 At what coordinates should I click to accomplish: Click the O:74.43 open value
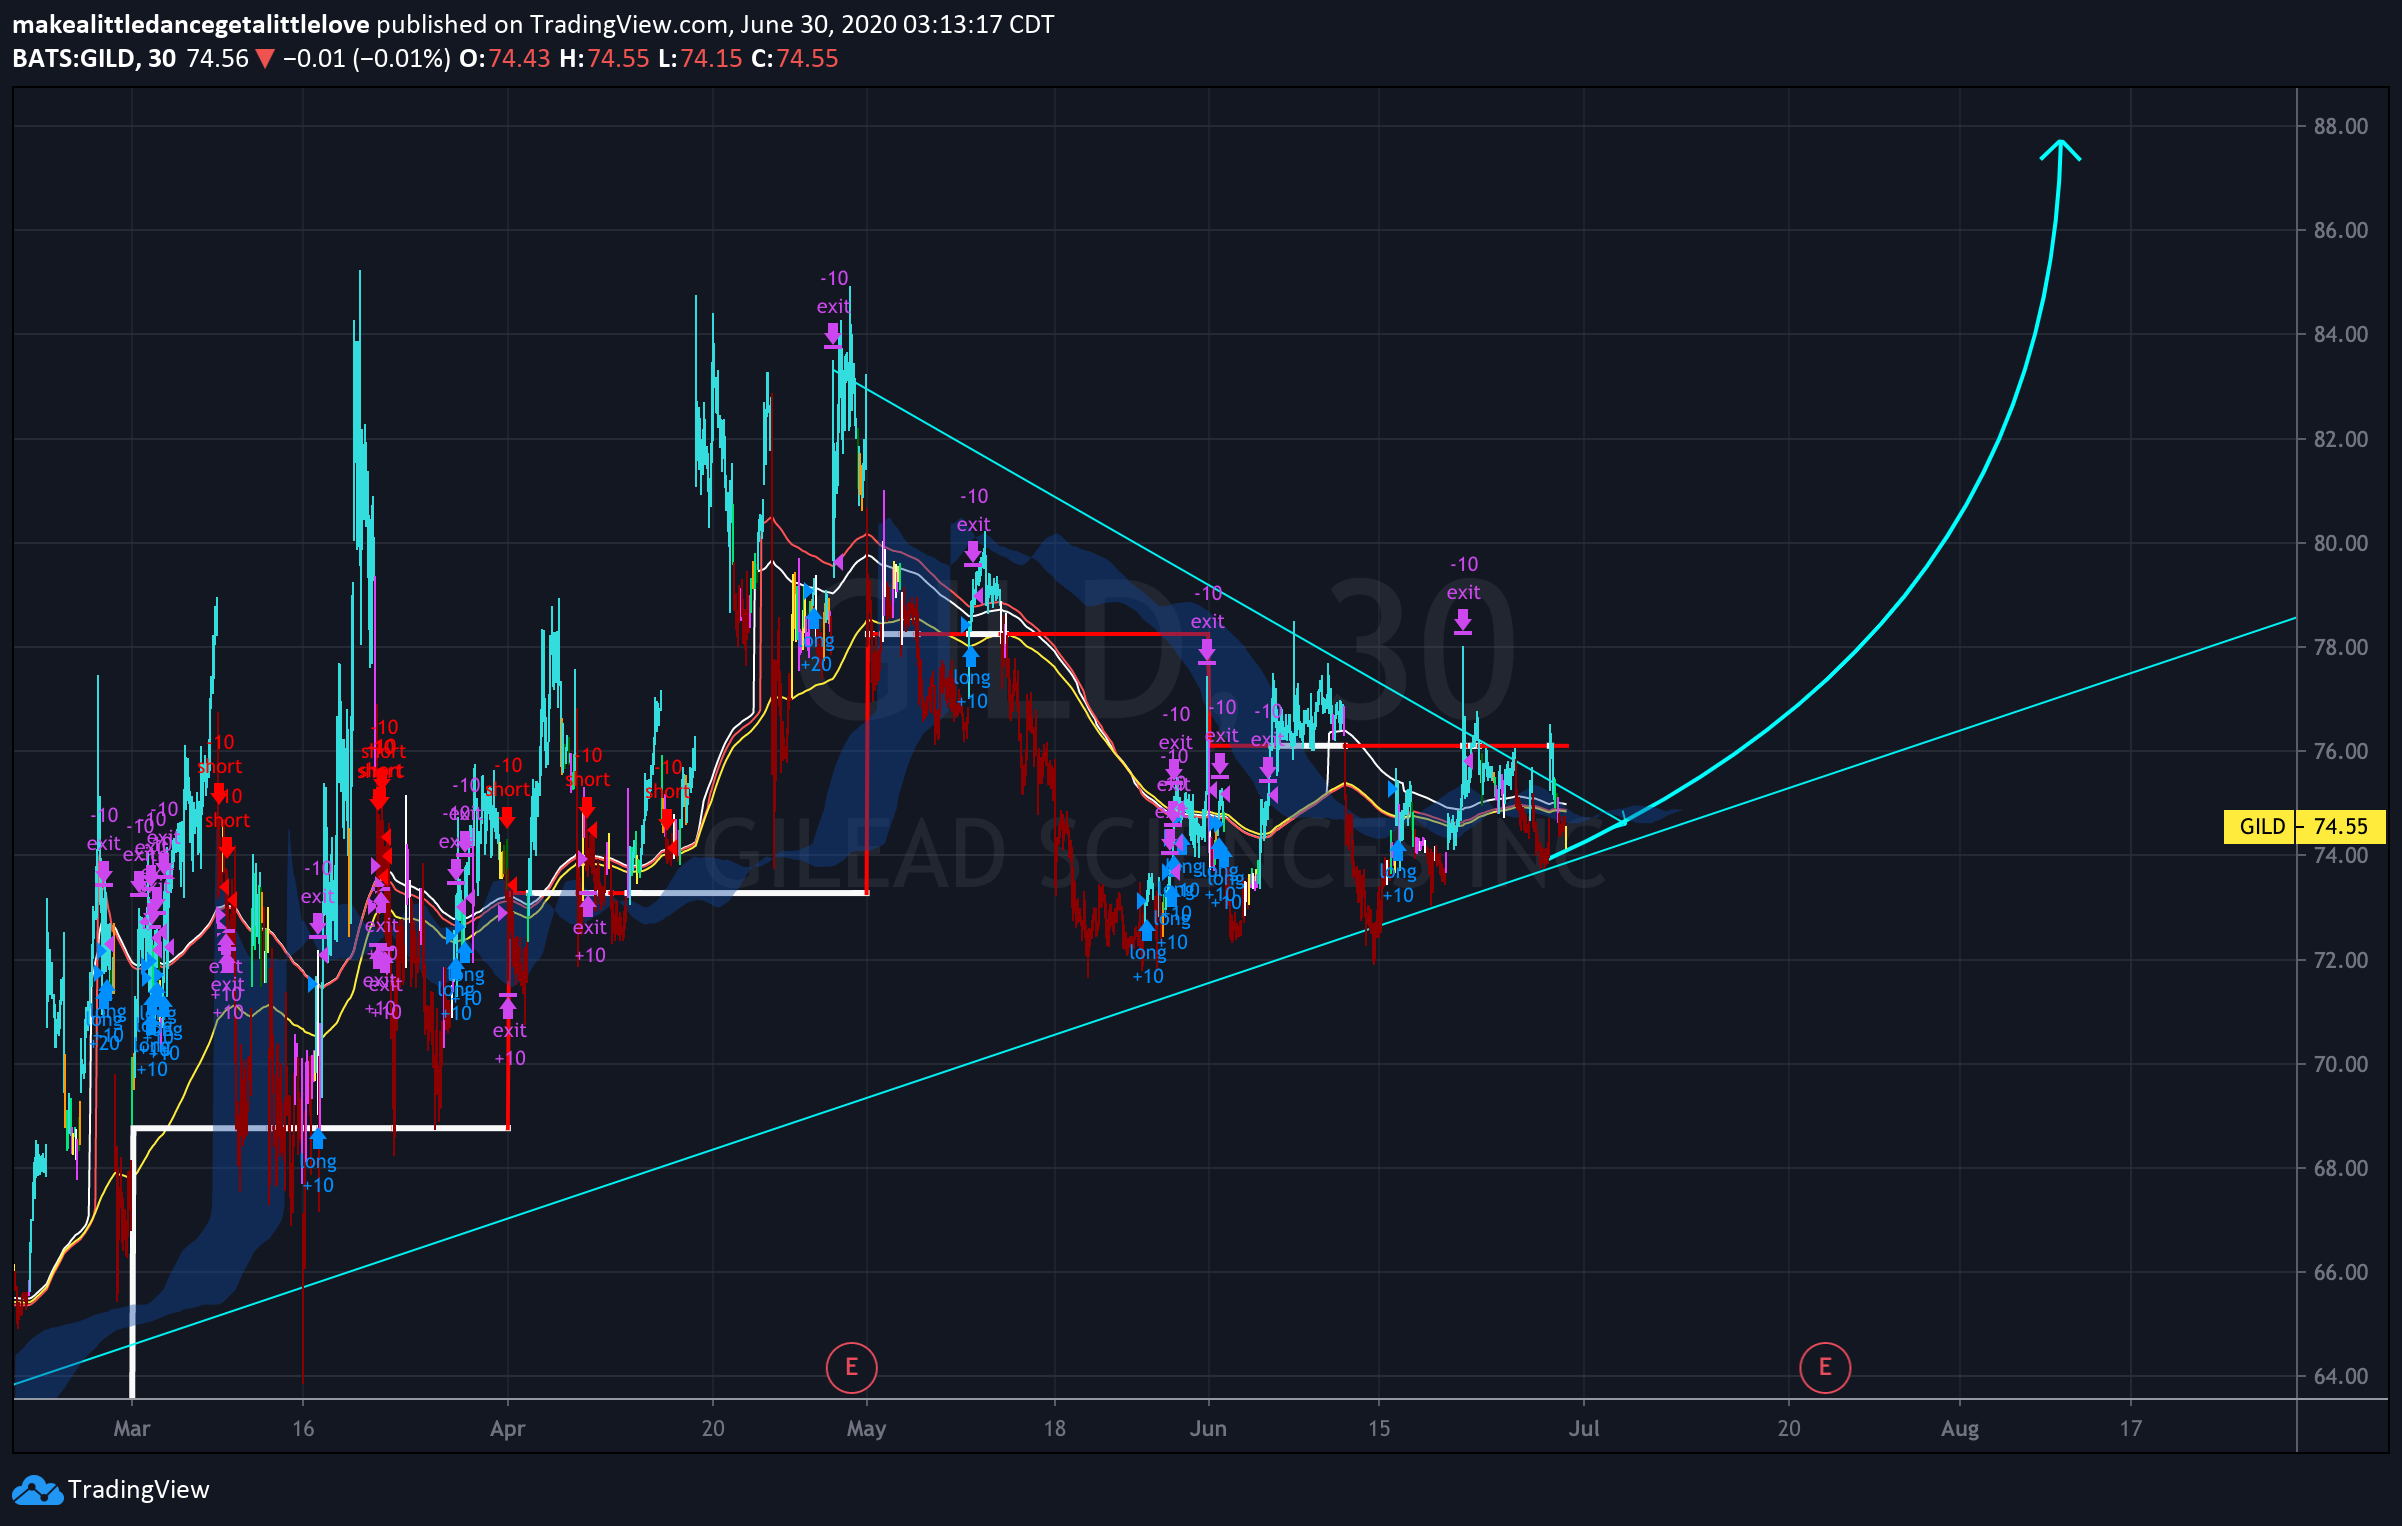point(505,59)
